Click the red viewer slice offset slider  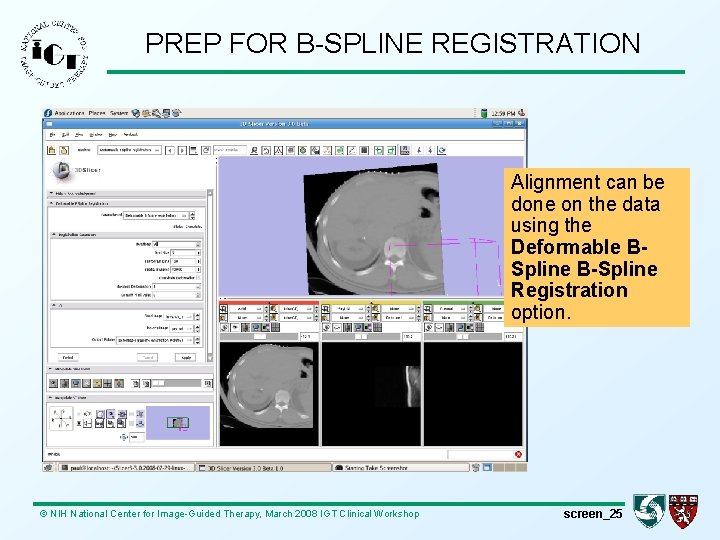259,337
